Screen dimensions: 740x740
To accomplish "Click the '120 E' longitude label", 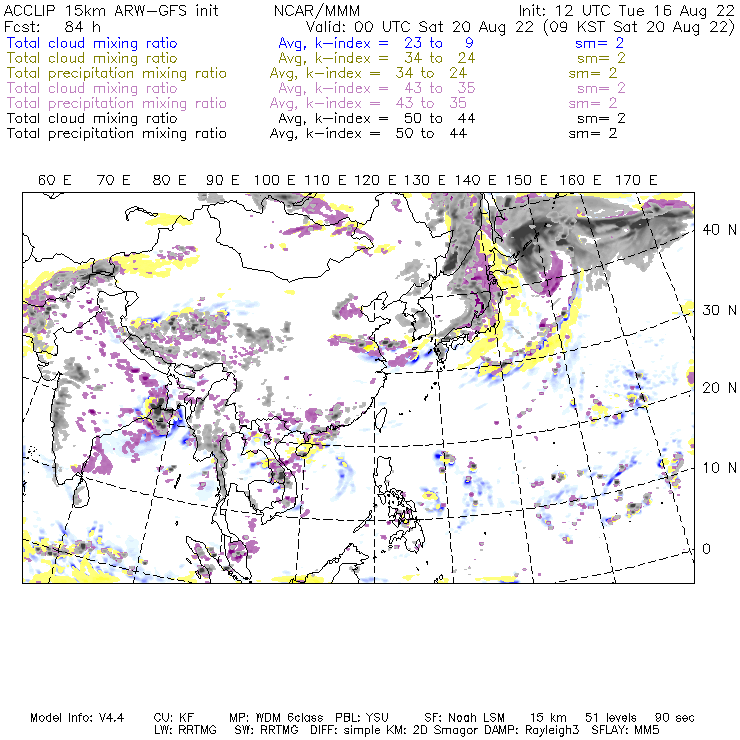I will click(375, 180).
